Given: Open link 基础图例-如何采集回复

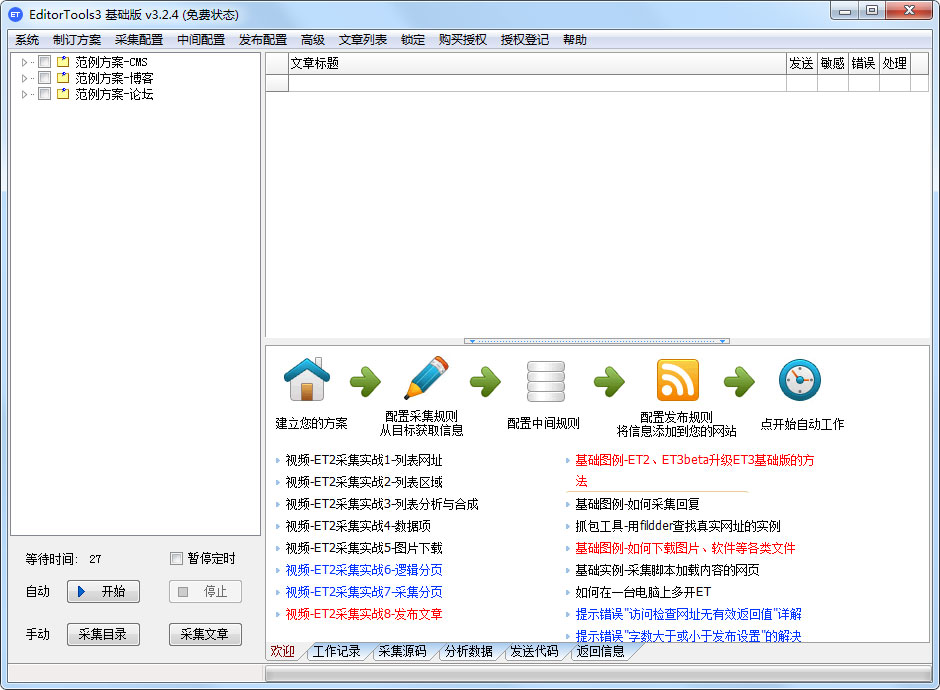Looking at the screenshot, I should 637,504.
